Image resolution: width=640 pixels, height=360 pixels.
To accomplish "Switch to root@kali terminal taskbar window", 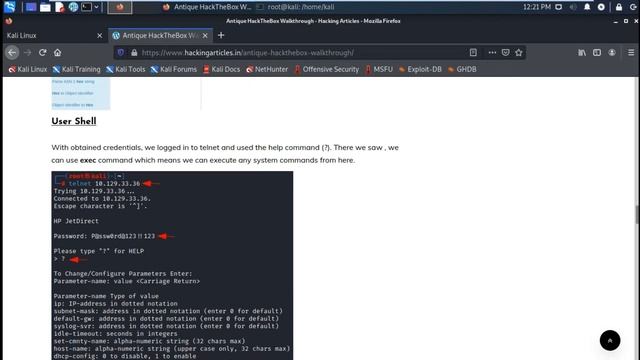I will tap(296, 7).
